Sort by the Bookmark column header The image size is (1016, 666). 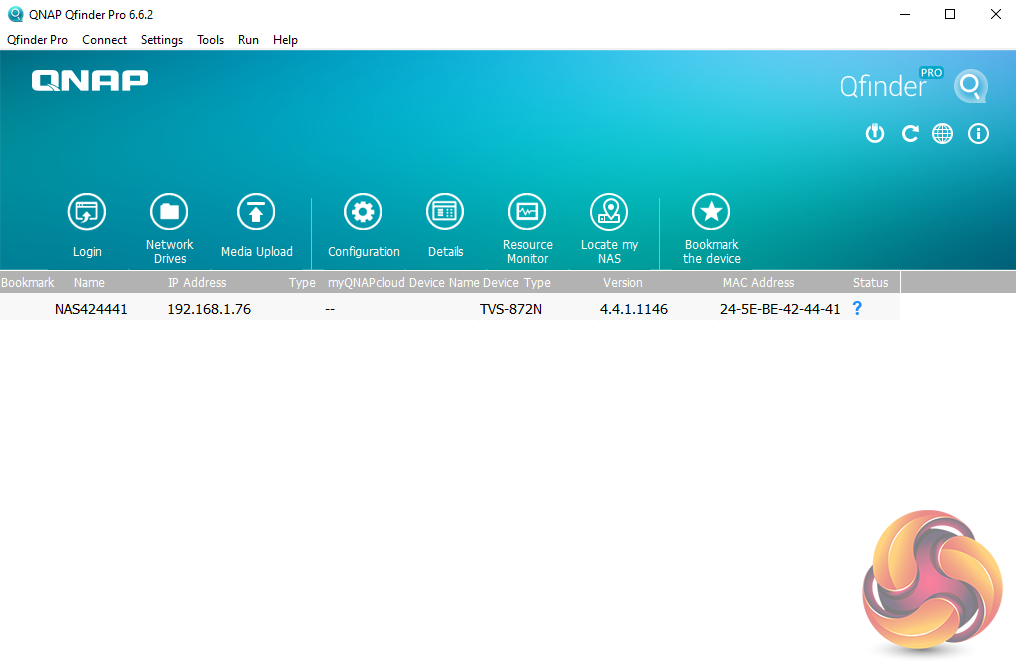[x=28, y=282]
